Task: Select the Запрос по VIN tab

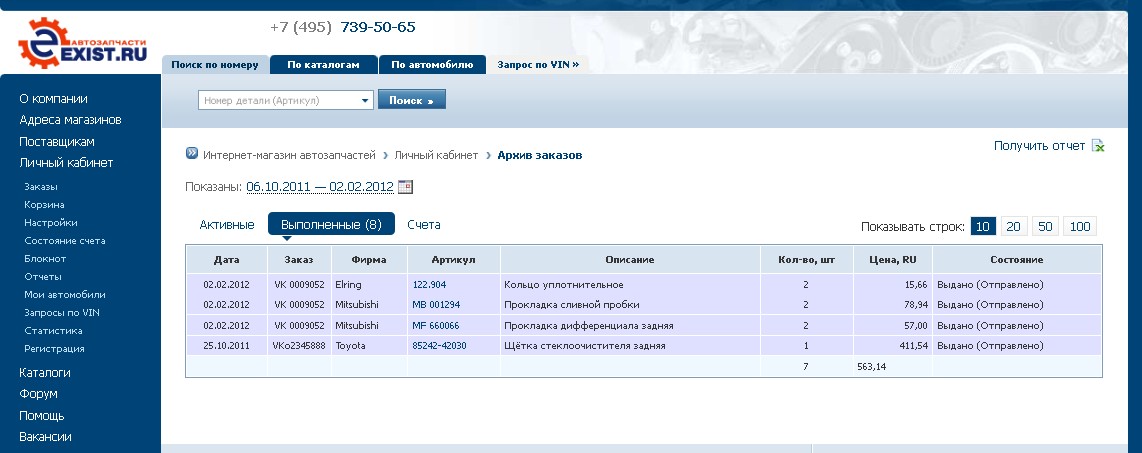Action: tap(538, 65)
